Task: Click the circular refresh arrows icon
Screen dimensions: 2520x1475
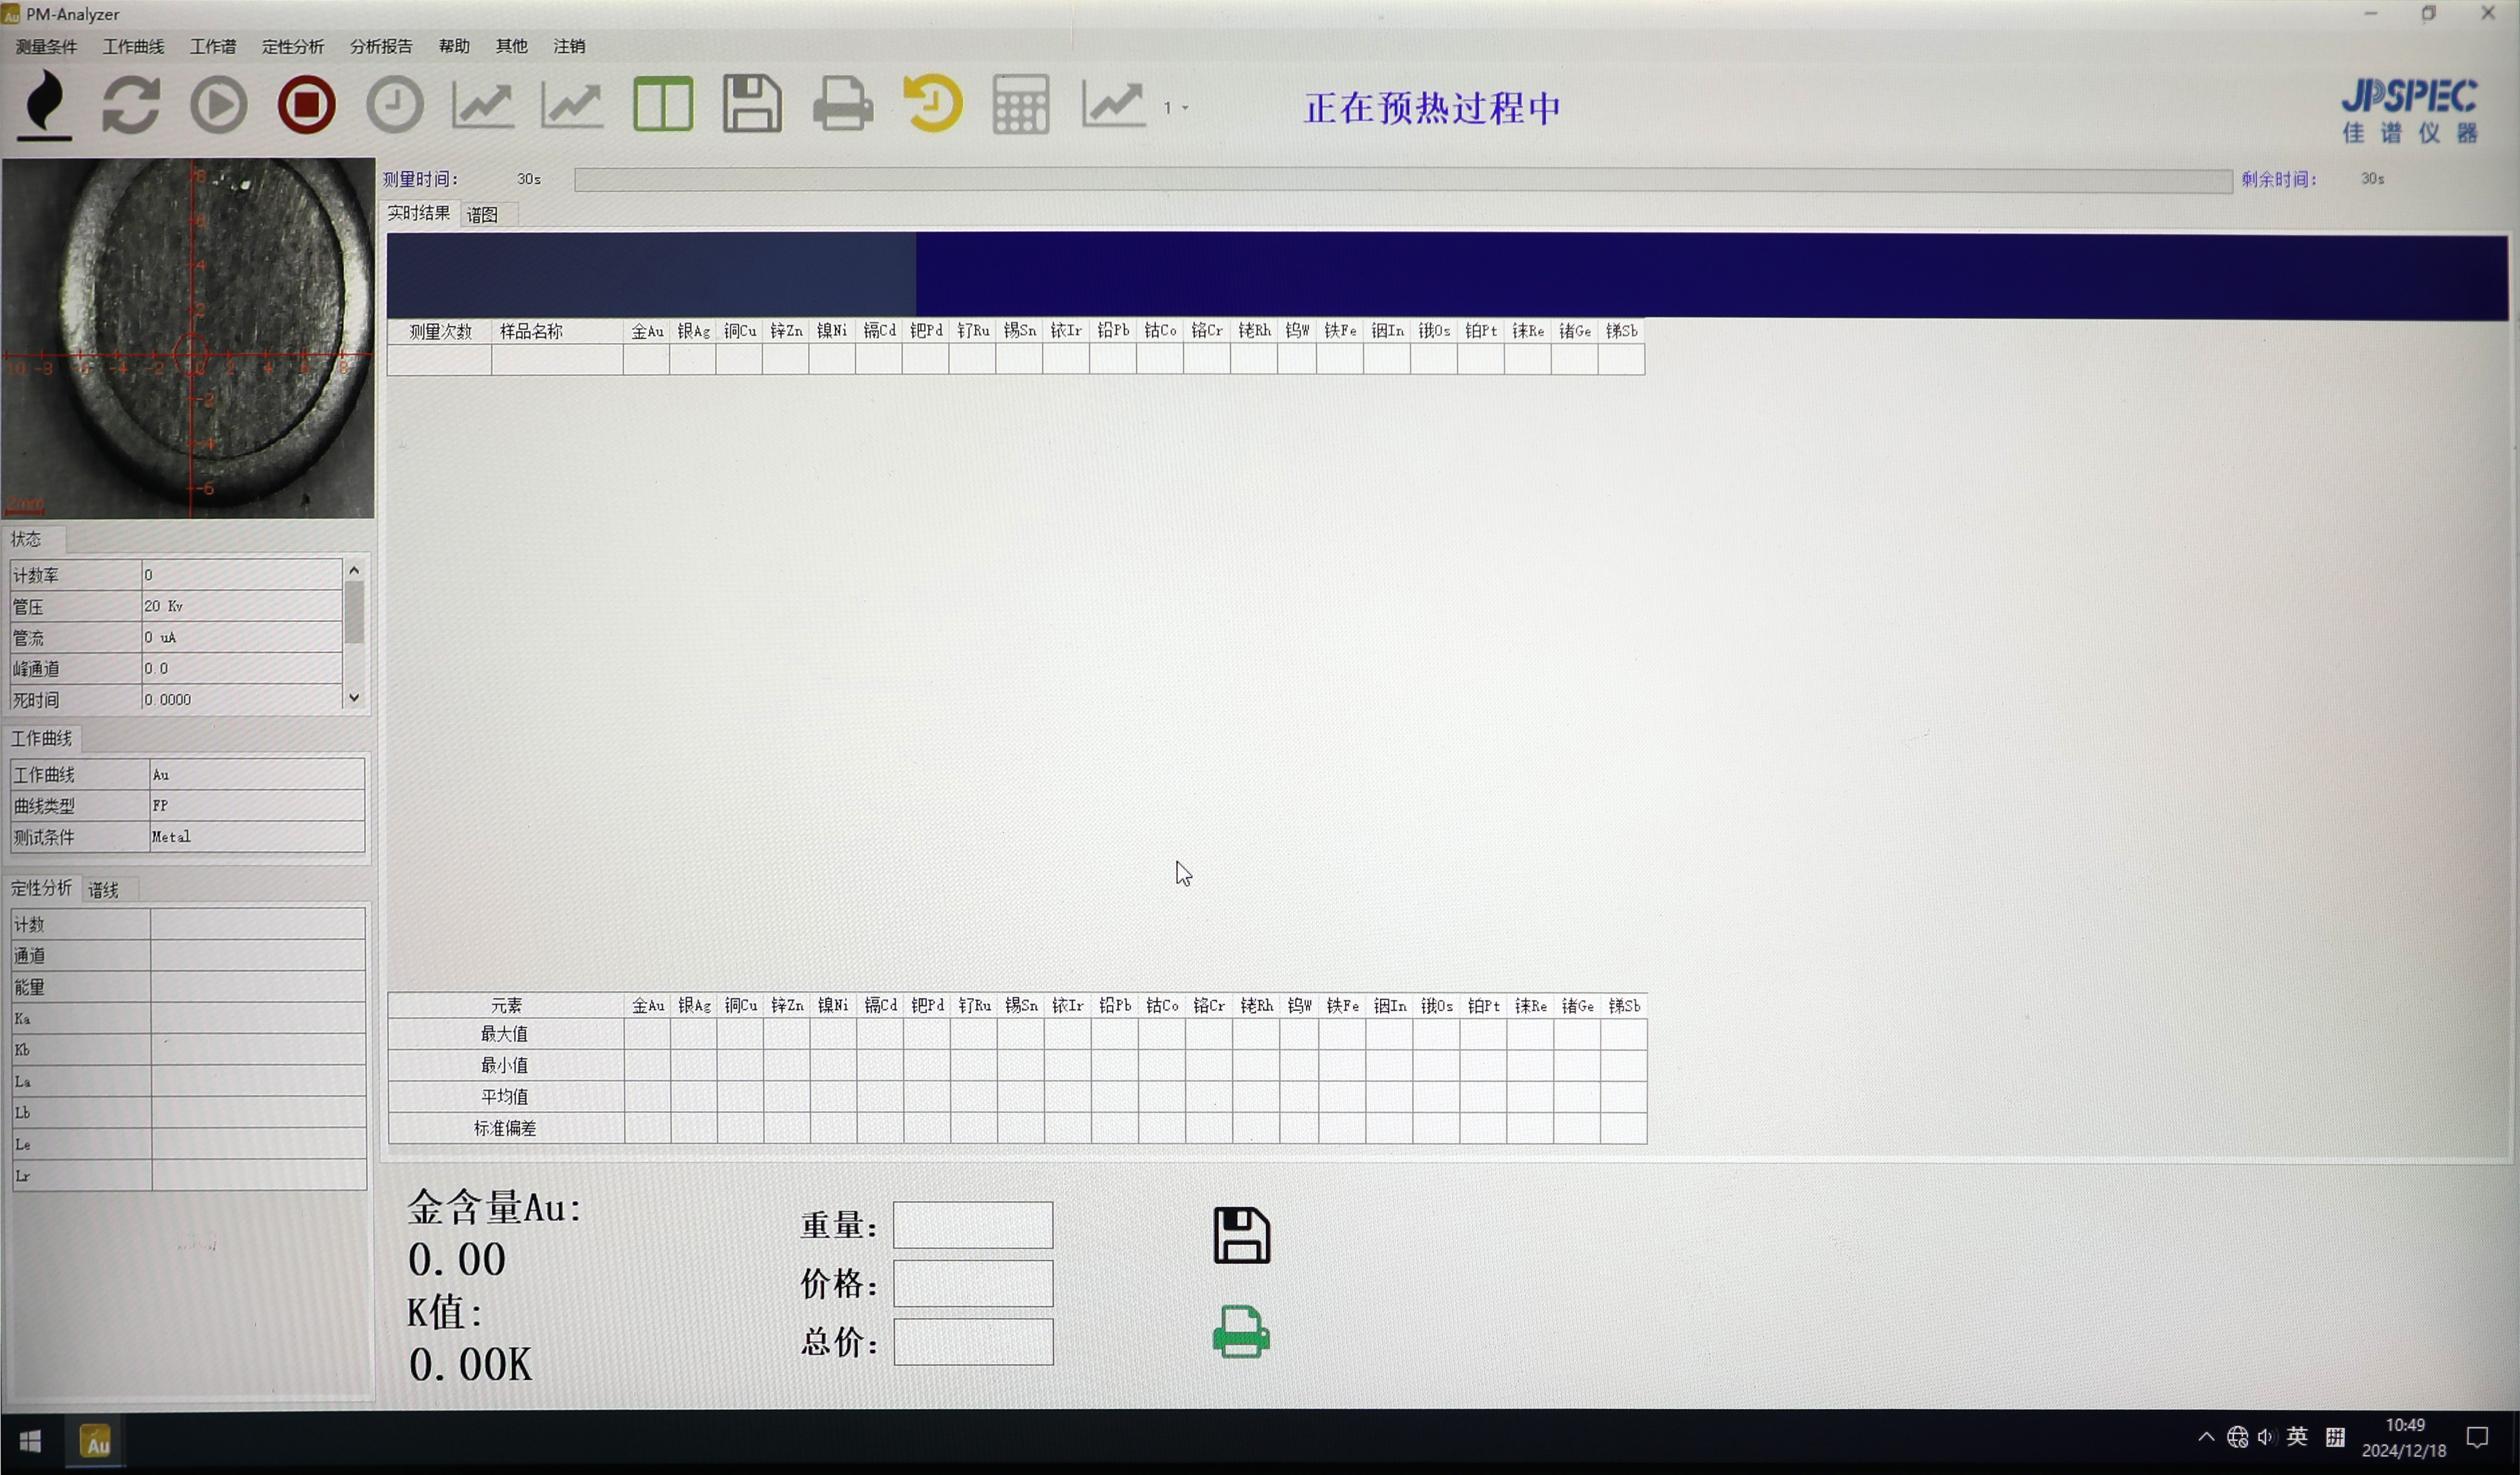Action: click(131, 105)
